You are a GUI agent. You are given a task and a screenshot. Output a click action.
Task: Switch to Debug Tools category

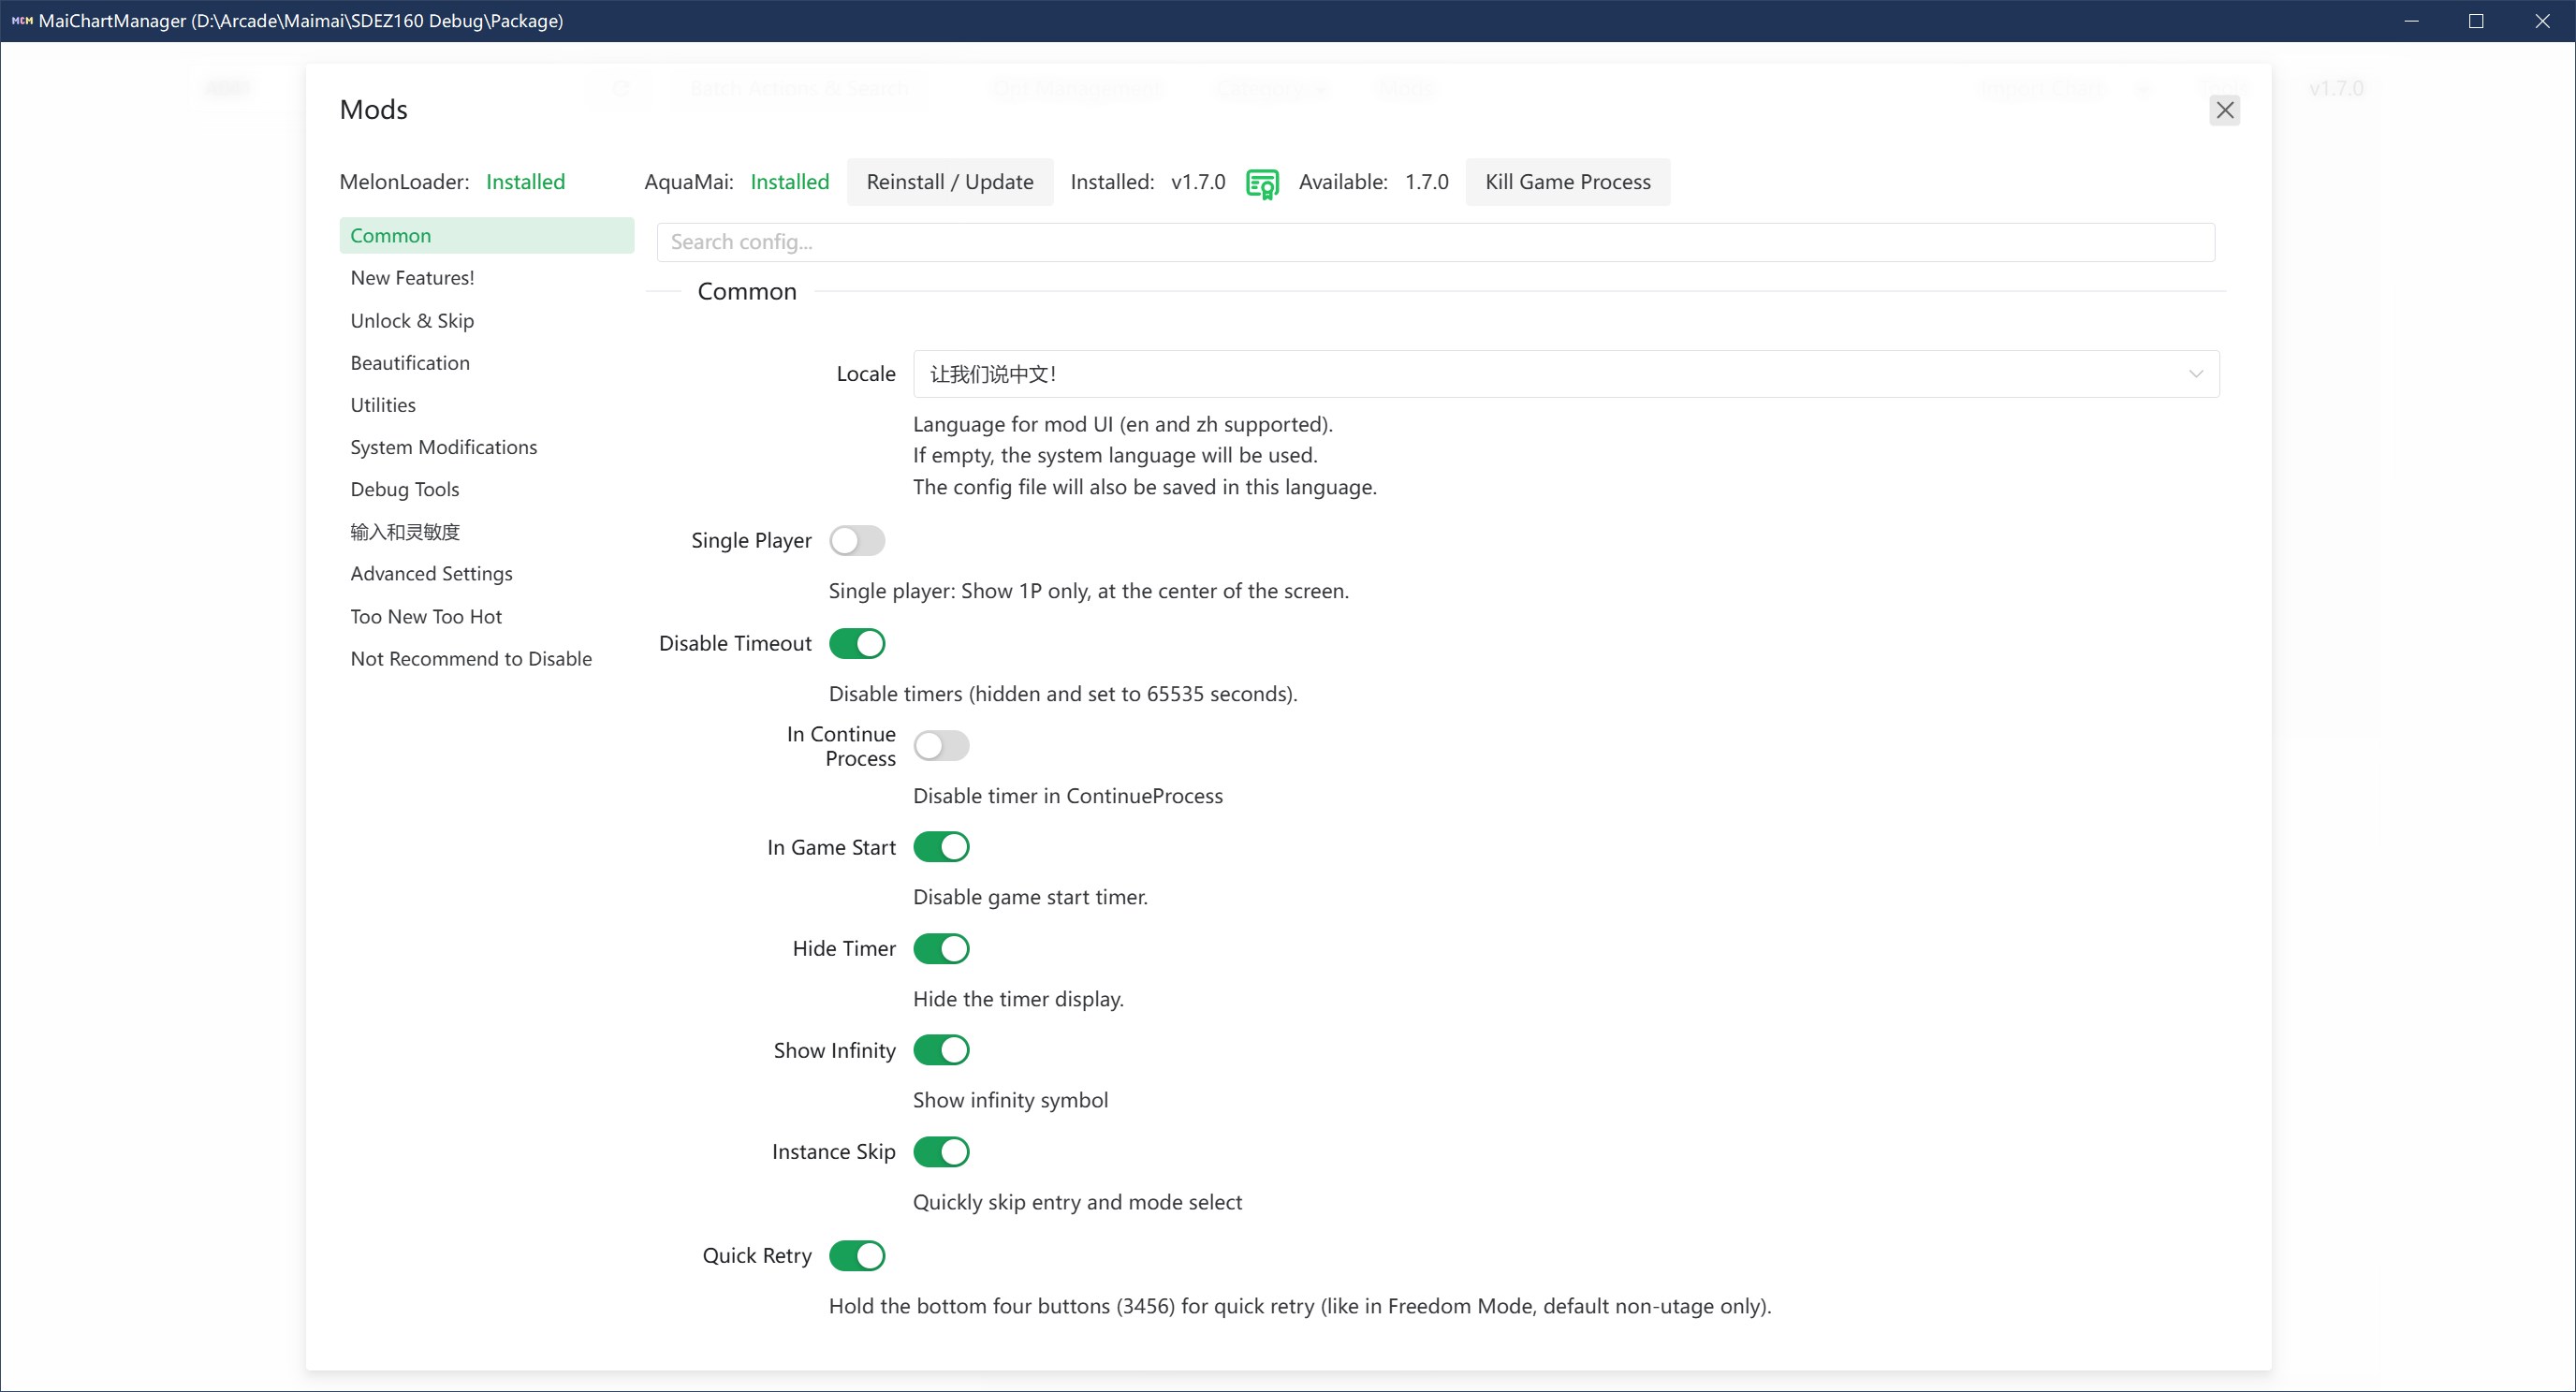486,489
